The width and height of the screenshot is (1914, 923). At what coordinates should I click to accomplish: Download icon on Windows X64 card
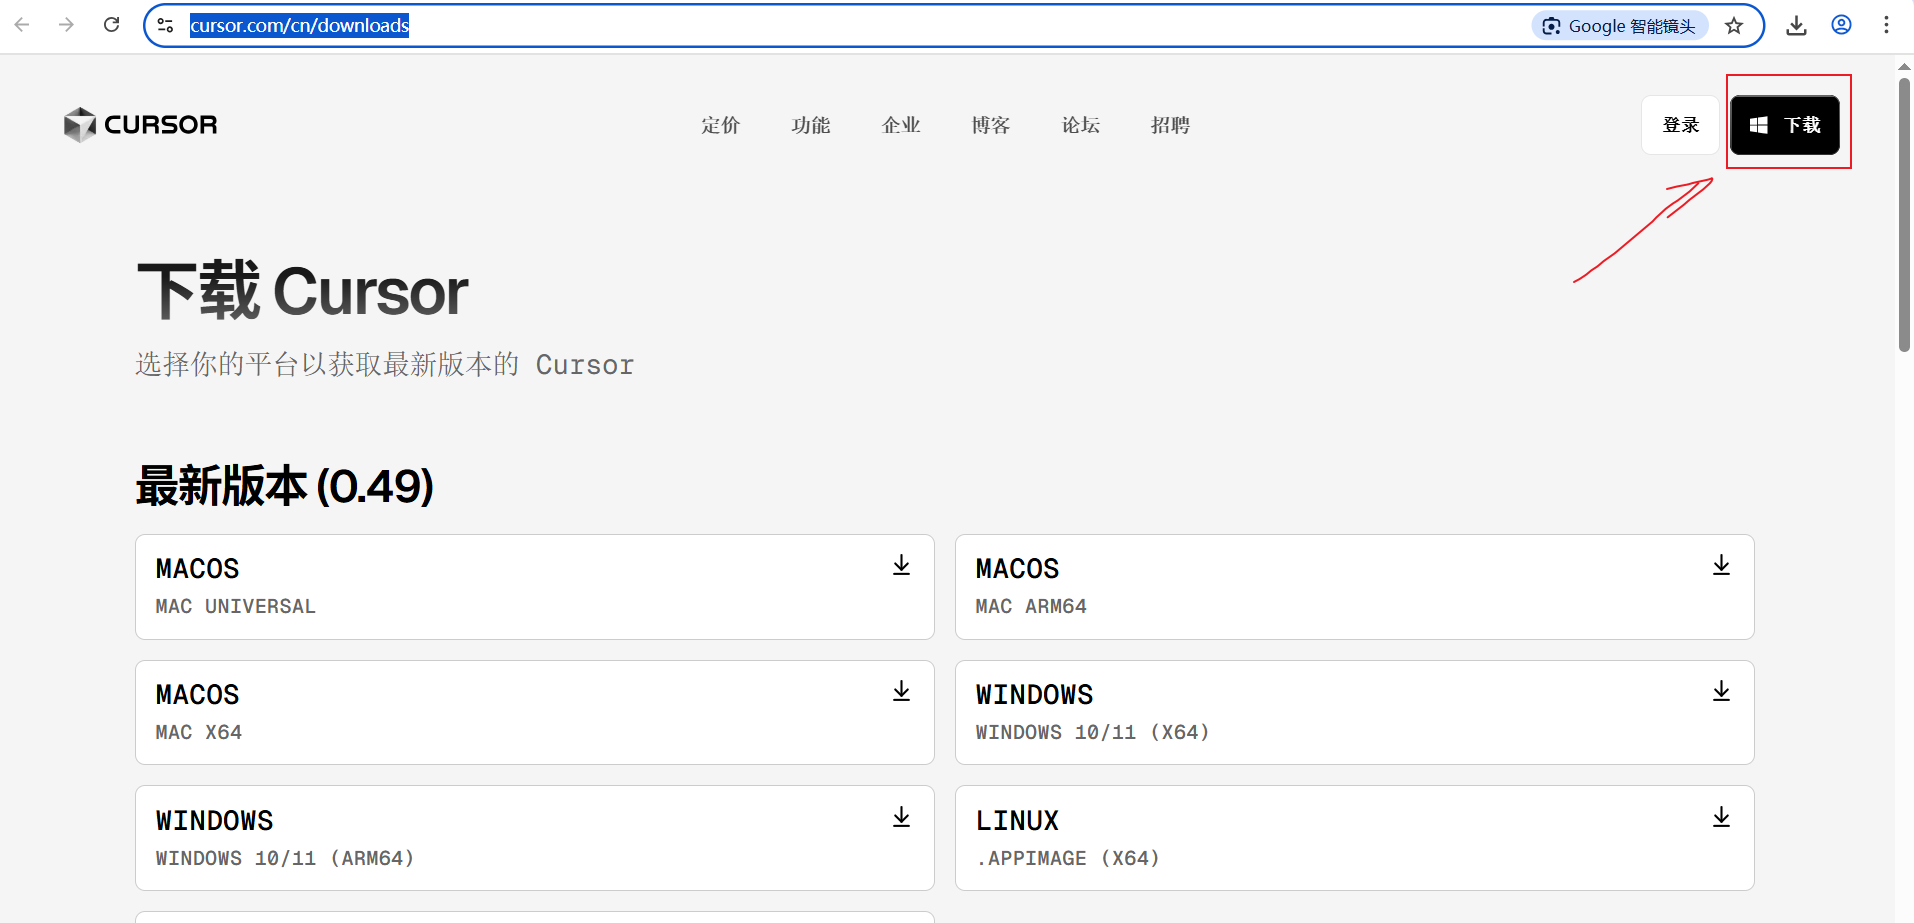click(1721, 692)
